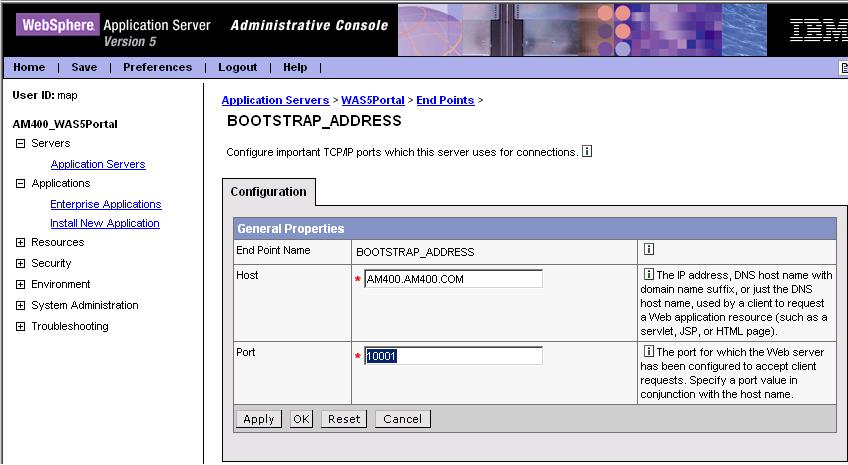This screenshot has height=465, width=848.
Task: Expand the Troubleshooting tree node
Action: click(x=21, y=327)
